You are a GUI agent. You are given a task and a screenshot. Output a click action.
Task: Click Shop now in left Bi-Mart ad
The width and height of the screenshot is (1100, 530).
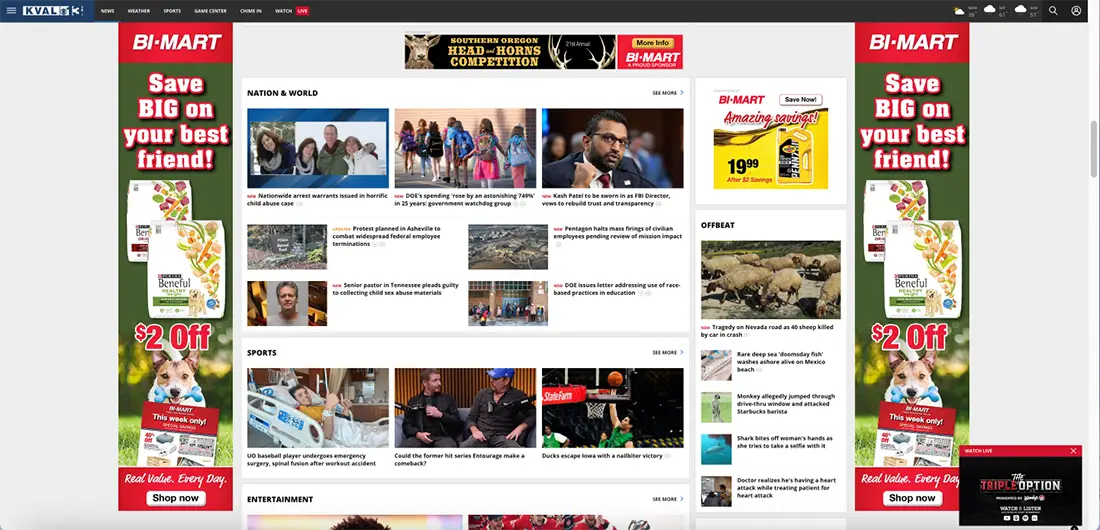(x=175, y=498)
